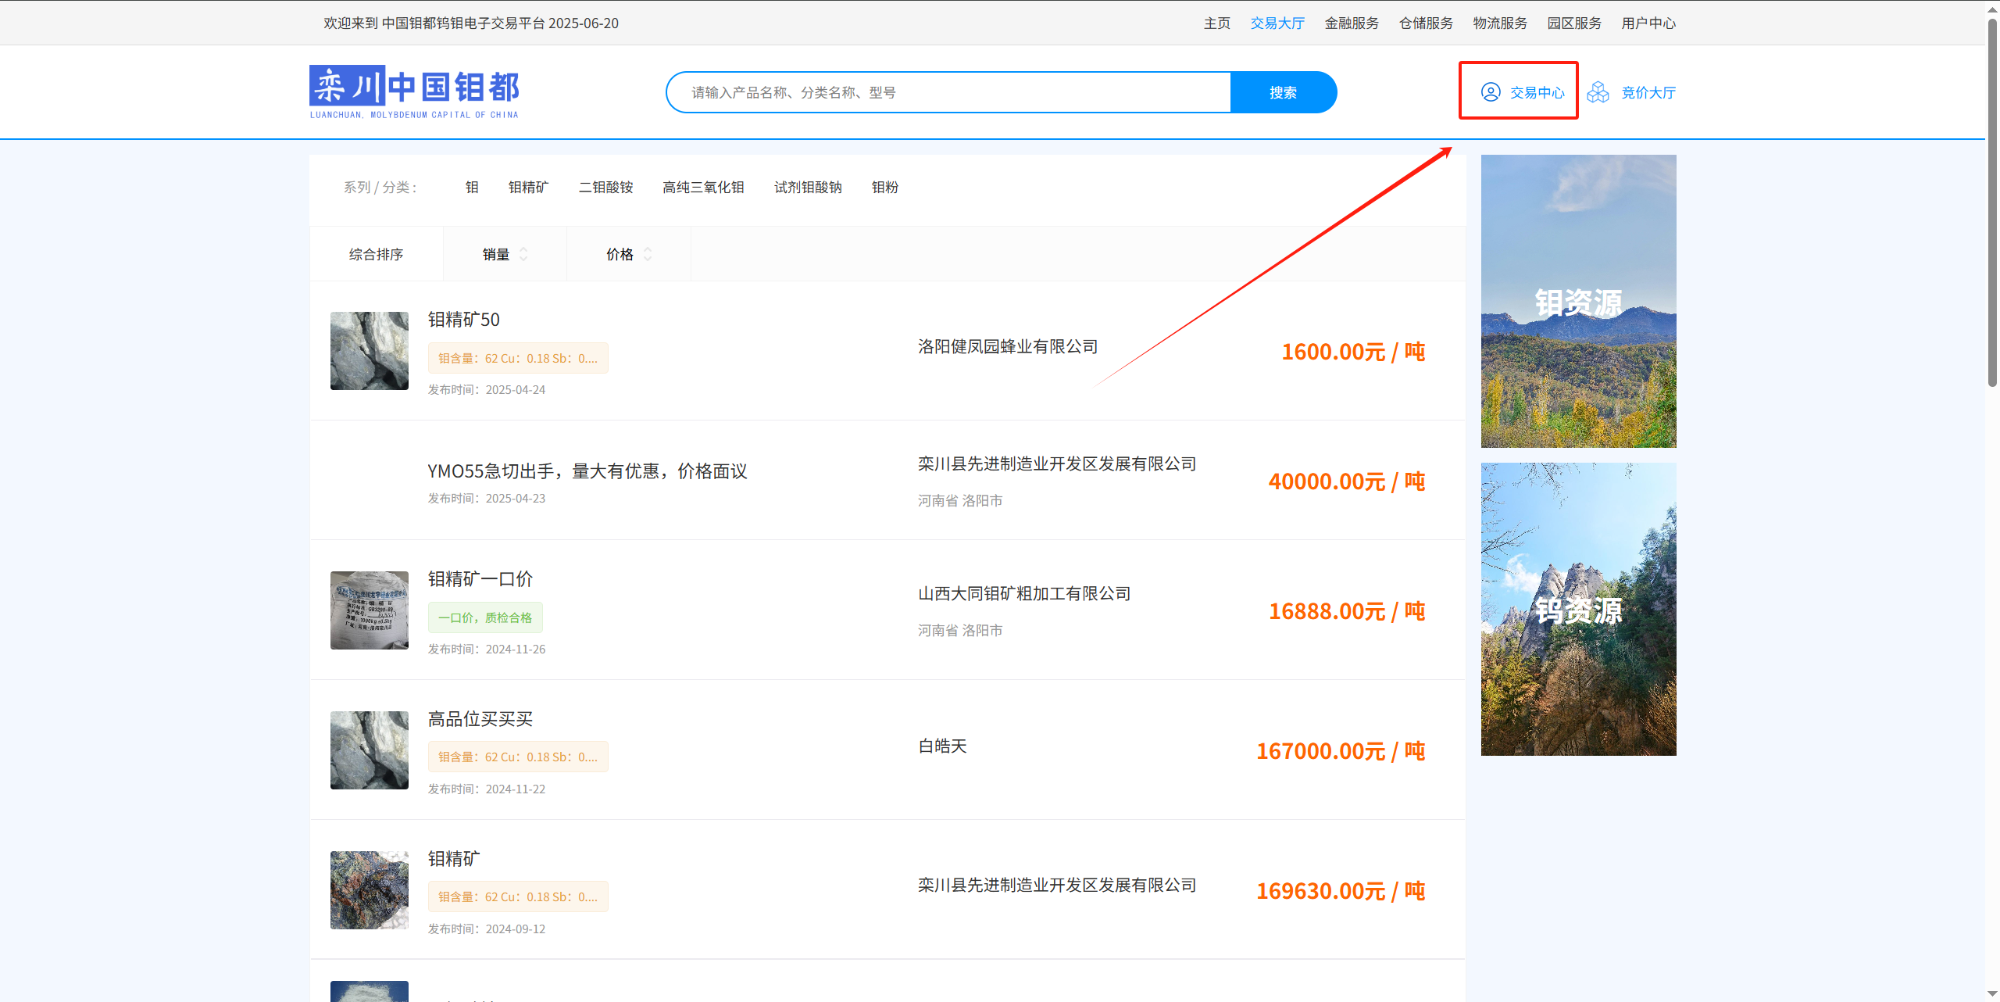Viewport: 2000px width, 1002px height.
Task: Go to 用户中心 in top navigation
Action: [1648, 23]
